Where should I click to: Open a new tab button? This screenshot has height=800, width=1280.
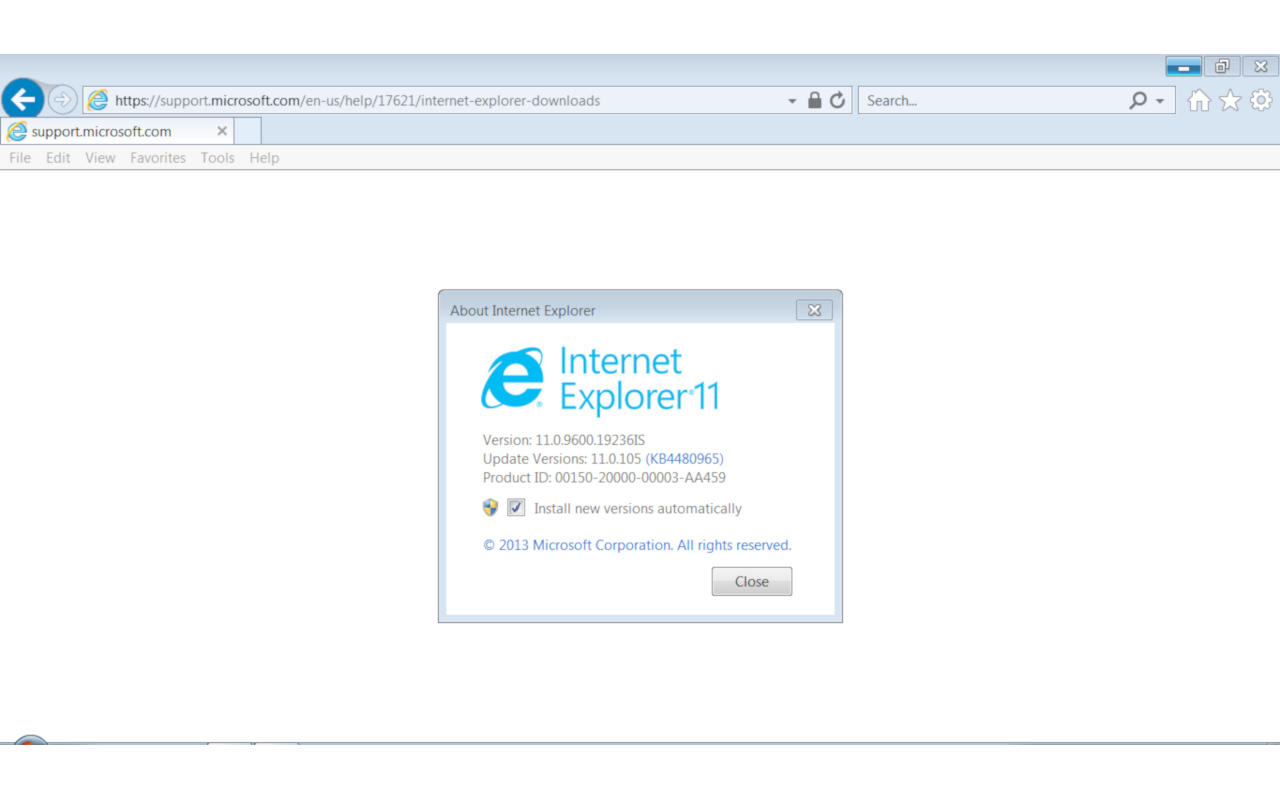click(247, 131)
